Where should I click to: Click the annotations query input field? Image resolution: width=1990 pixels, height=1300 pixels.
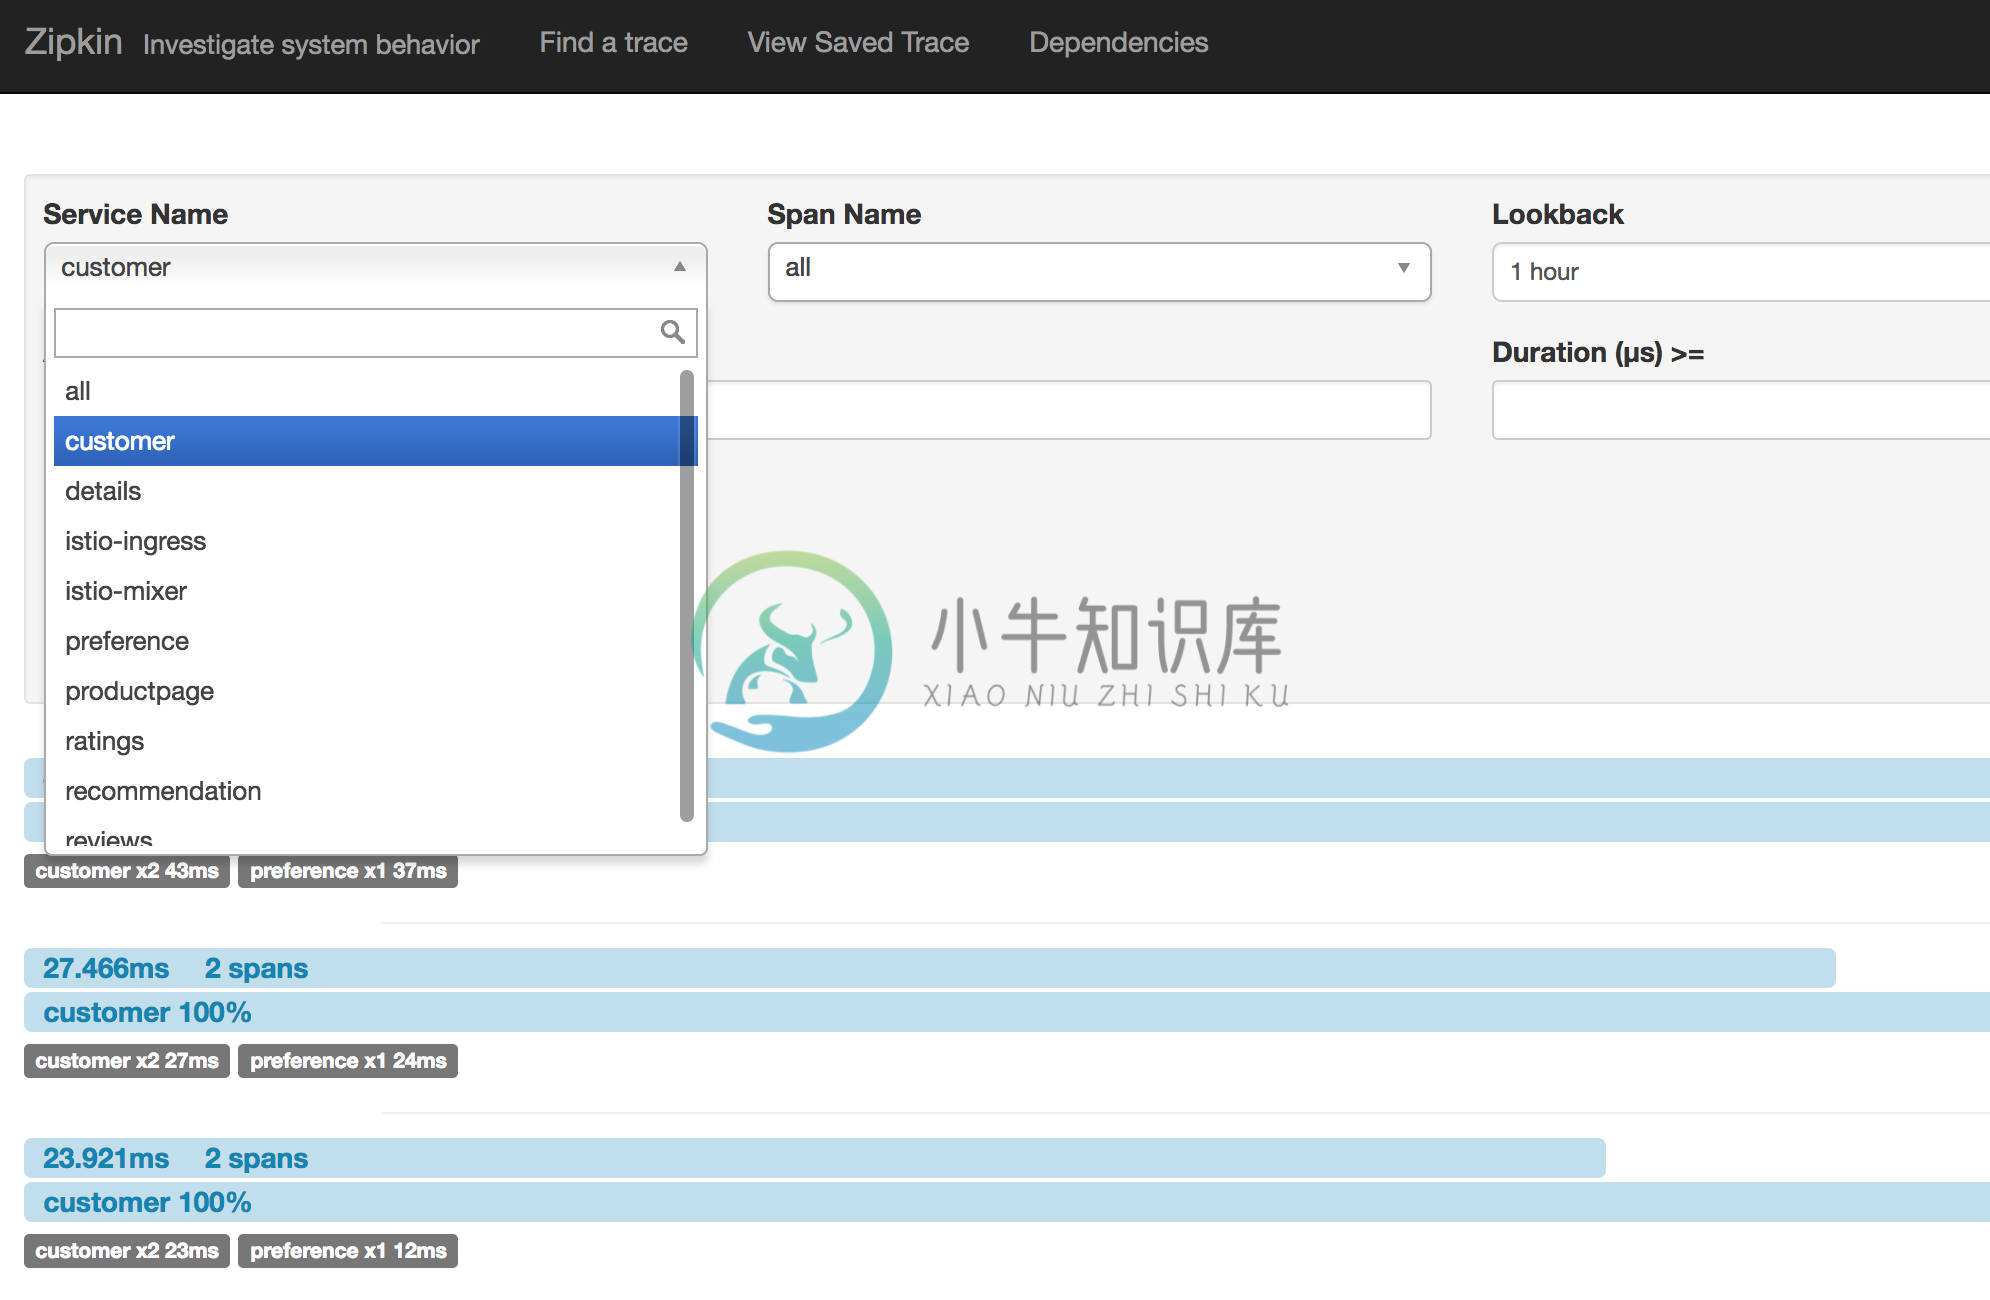[x=1069, y=410]
